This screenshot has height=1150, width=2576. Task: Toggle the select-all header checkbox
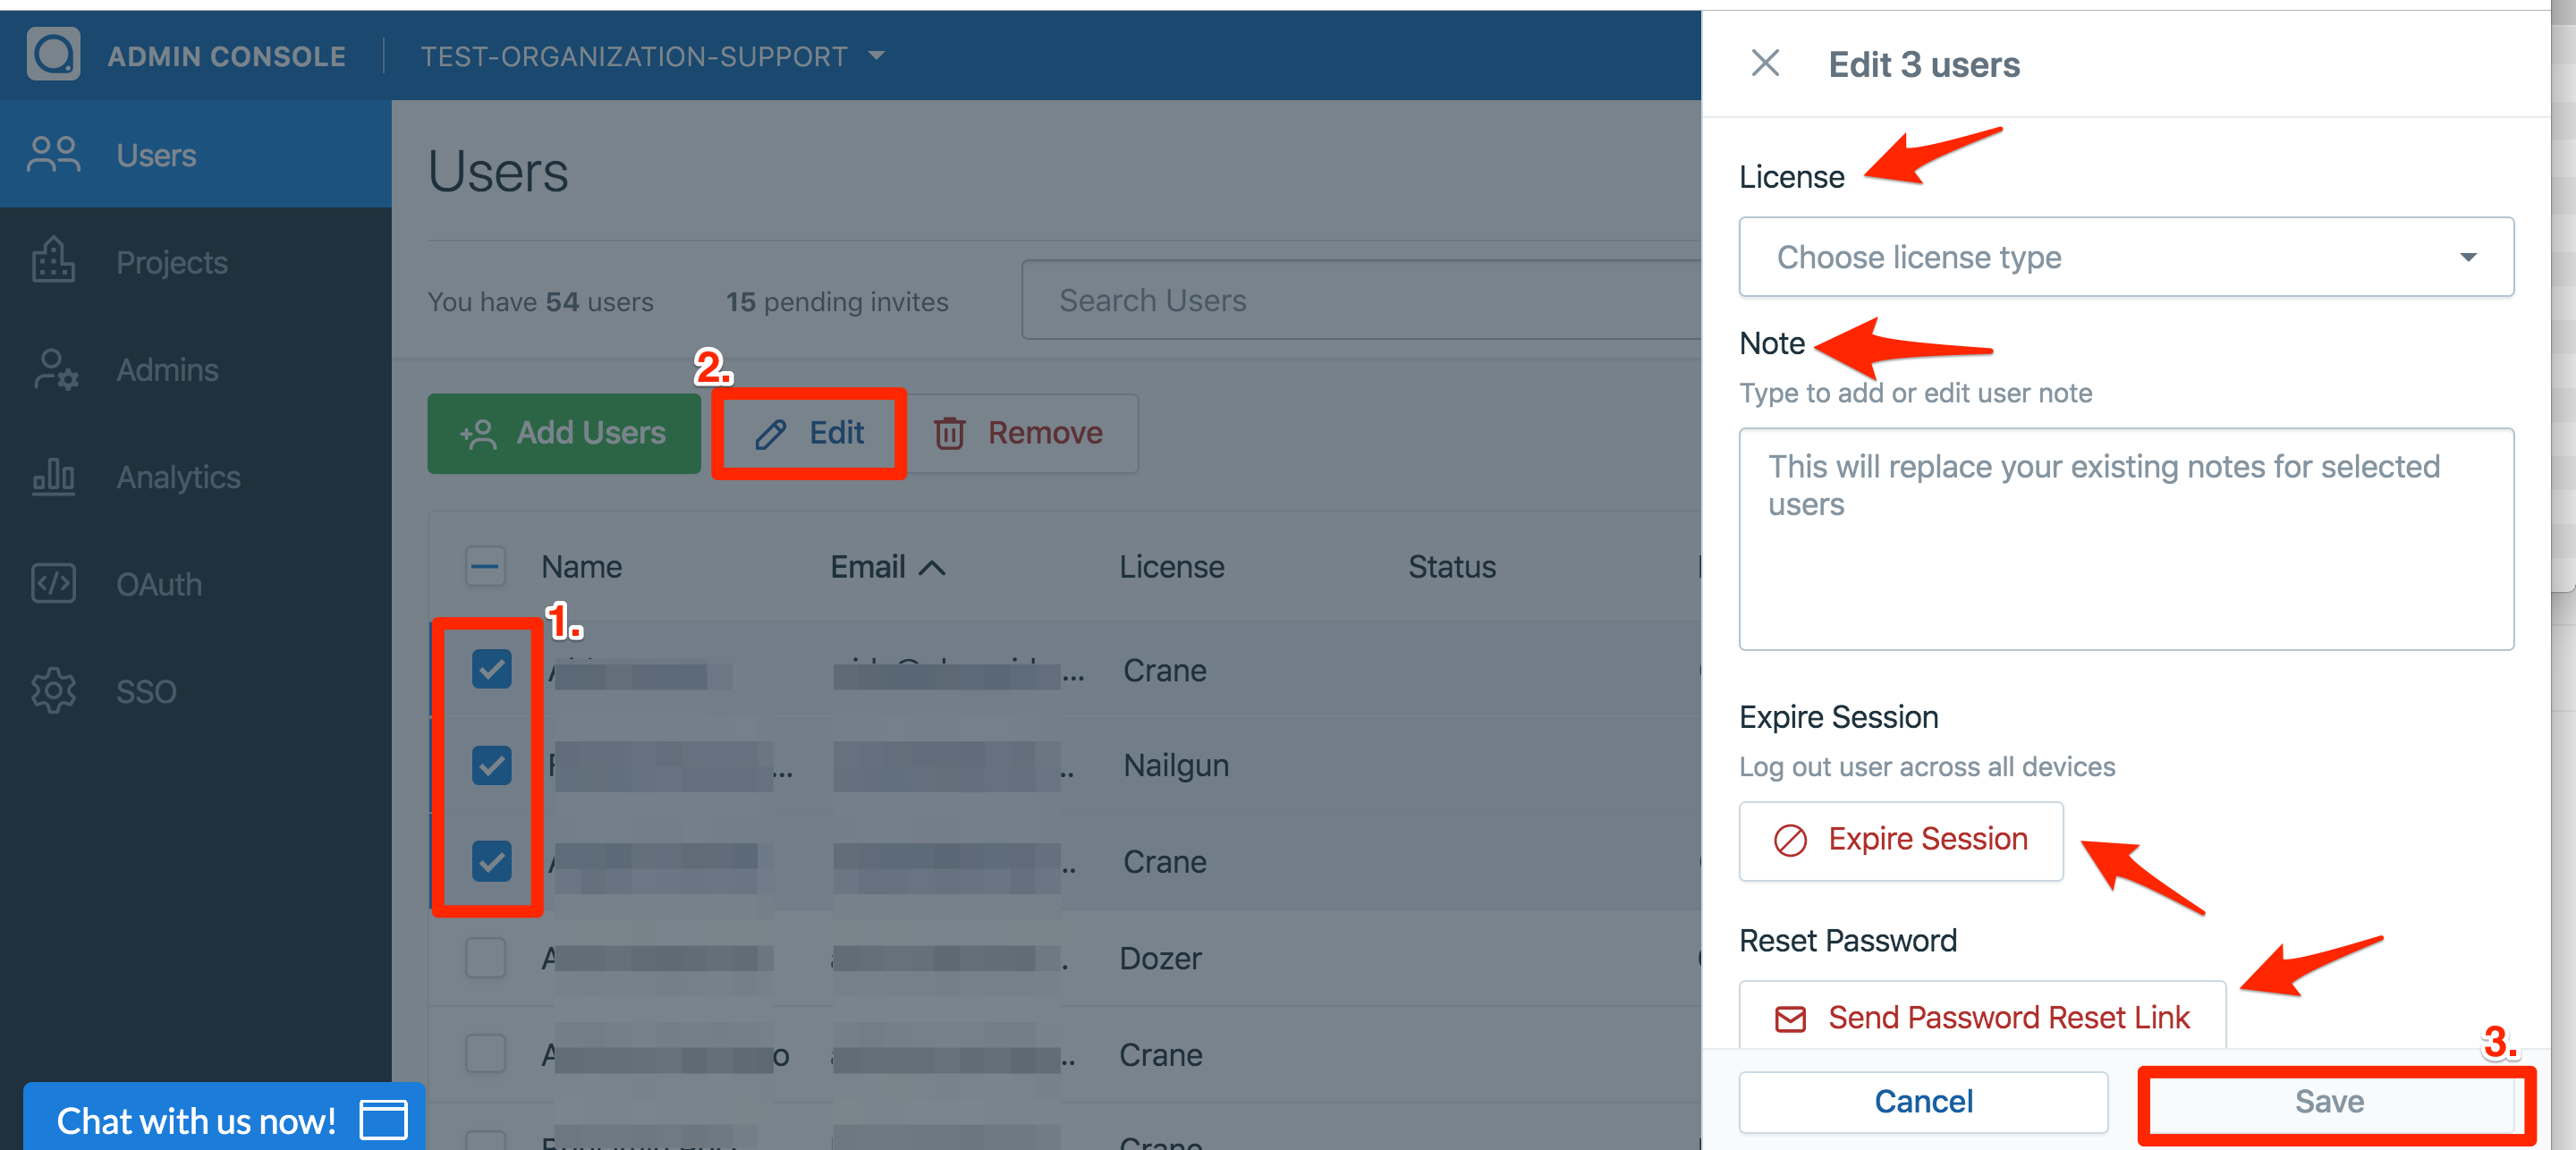(x=486, y=567)
